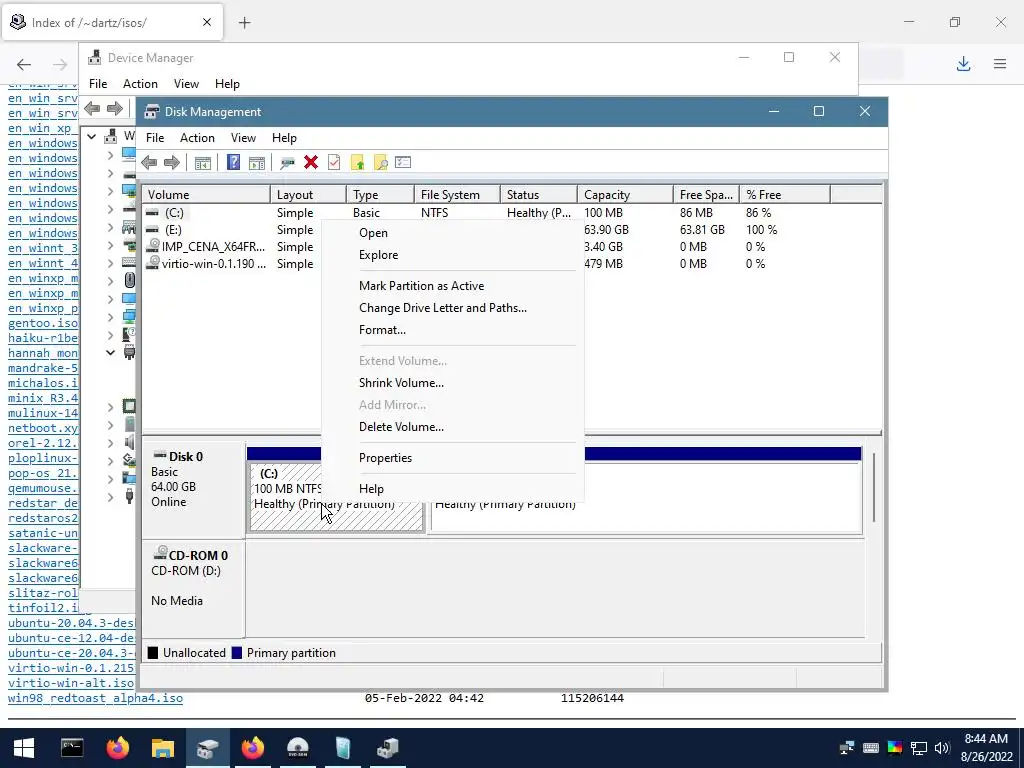
Task: Click DVD disc taskbar icon
Action: click(x=298, y=748)
